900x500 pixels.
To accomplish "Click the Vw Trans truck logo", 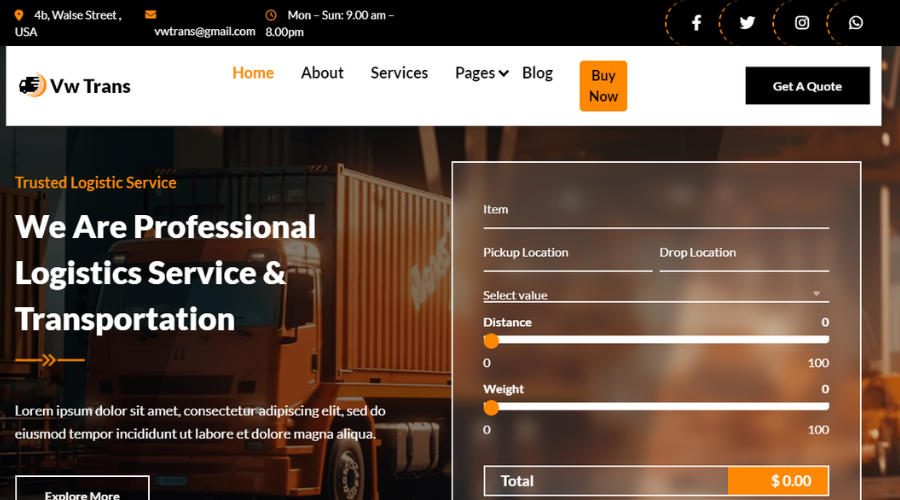I will click(x=32, y=86).
